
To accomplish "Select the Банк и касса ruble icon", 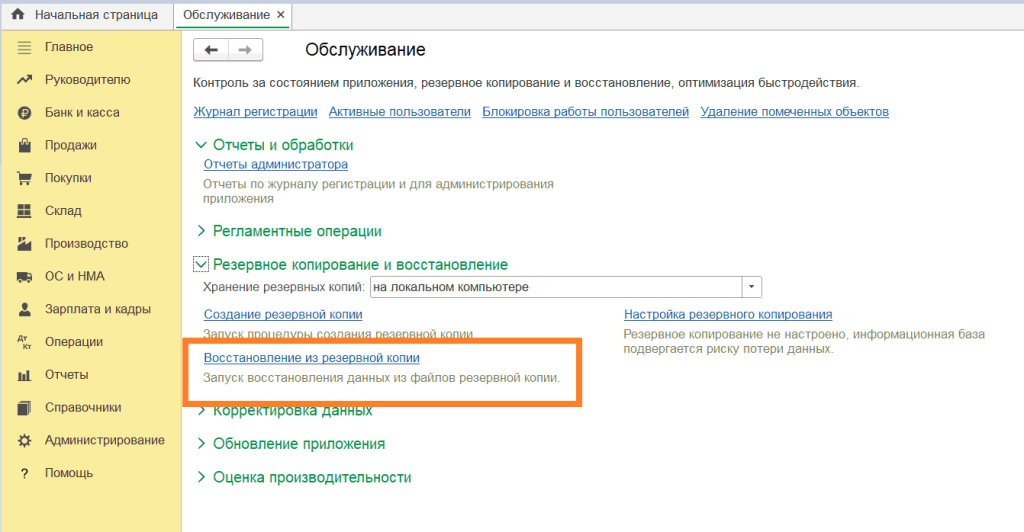I will coord(25,113).
